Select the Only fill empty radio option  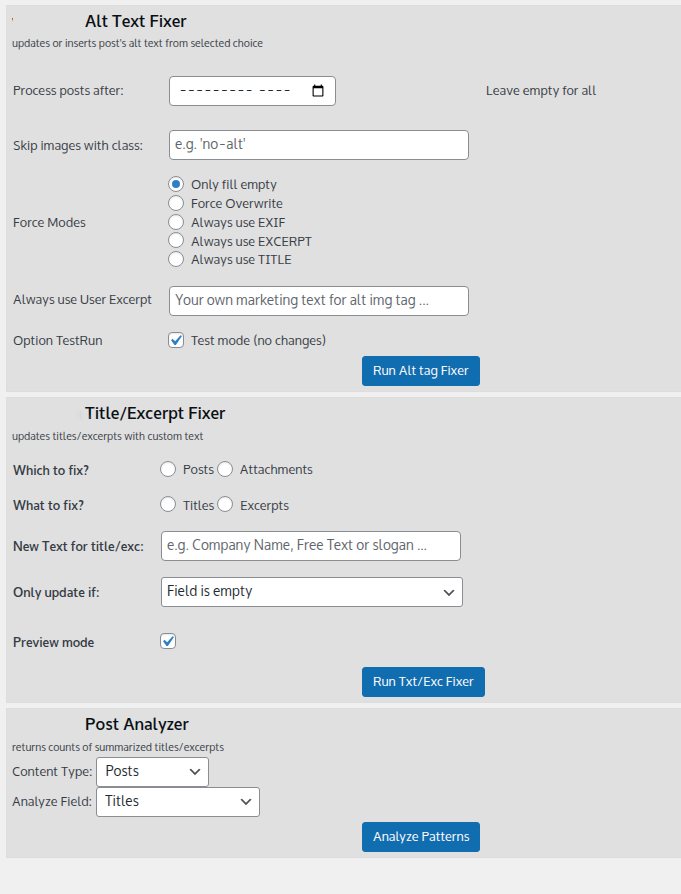click(176, 184)
